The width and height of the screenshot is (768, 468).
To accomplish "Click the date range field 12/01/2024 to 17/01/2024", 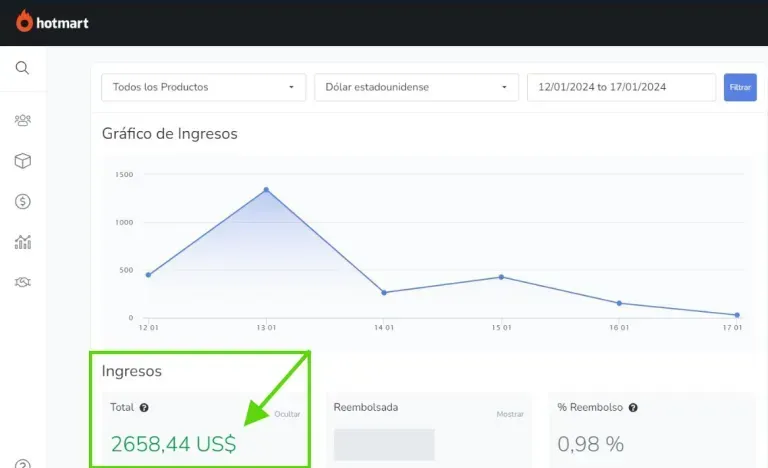I will [621, 87].
